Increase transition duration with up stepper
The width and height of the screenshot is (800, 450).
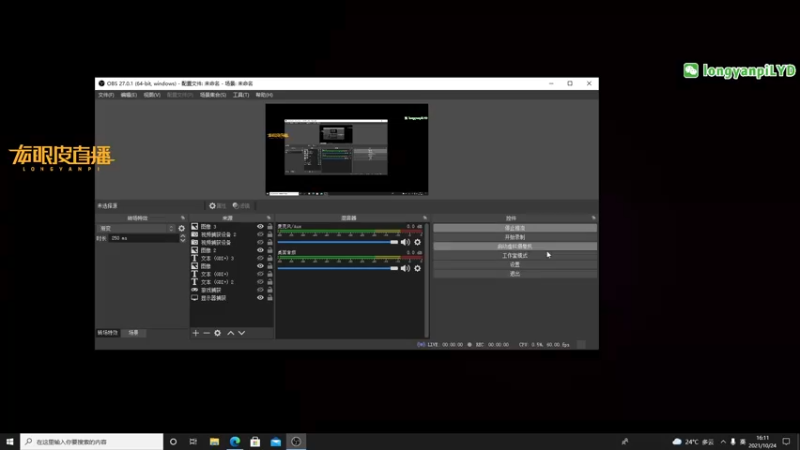(183, 236)
